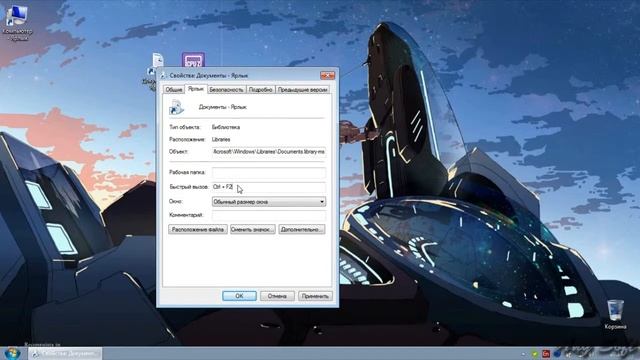Click the red En language tray icon
This screenshot has width=640, height=360.
(546, 353)
